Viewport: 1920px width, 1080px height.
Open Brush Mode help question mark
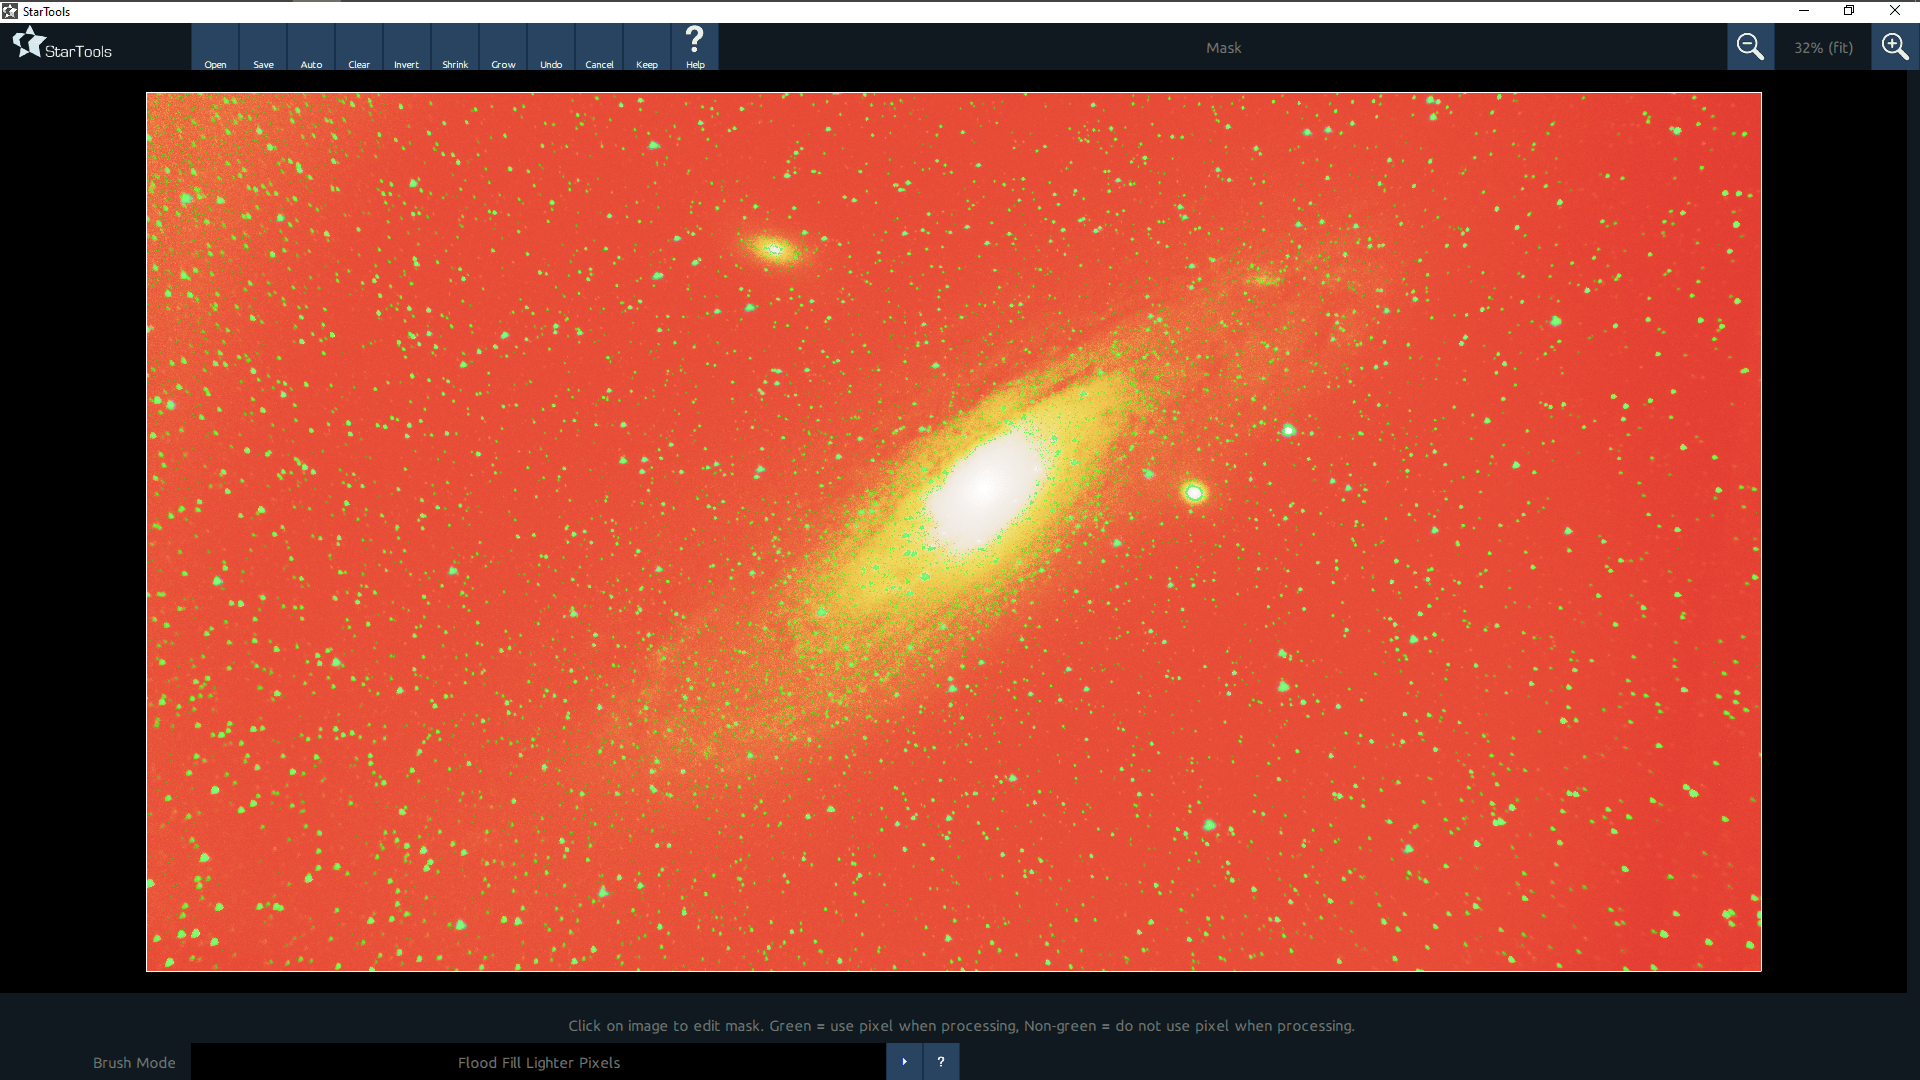click(941, 1062)
